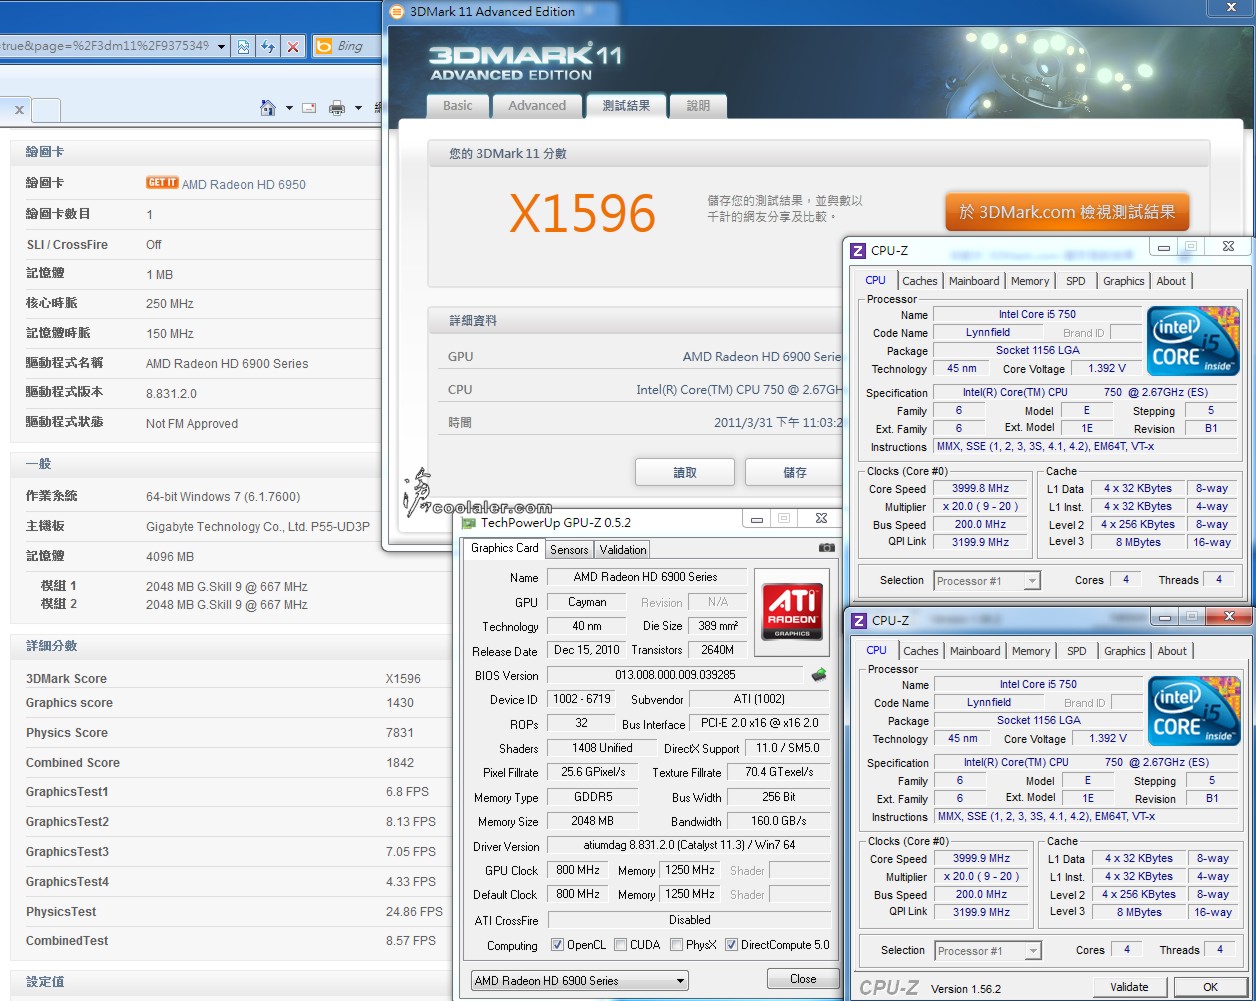Open the Caches tab in upper CPU-Z

coord(920,281)
